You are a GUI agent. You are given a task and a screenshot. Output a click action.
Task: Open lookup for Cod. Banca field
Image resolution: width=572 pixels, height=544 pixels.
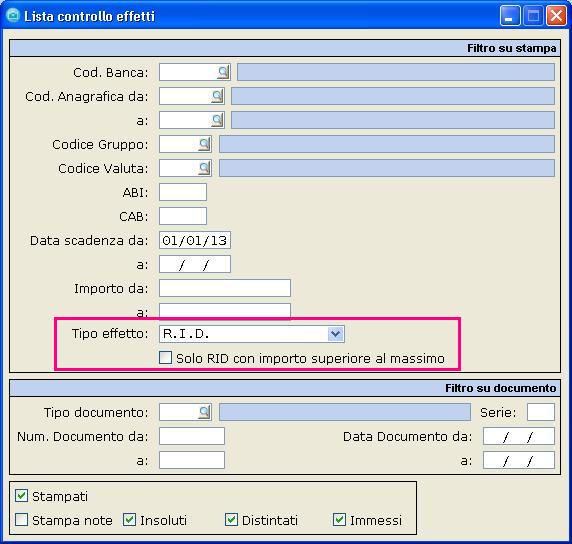click(223, 72)
